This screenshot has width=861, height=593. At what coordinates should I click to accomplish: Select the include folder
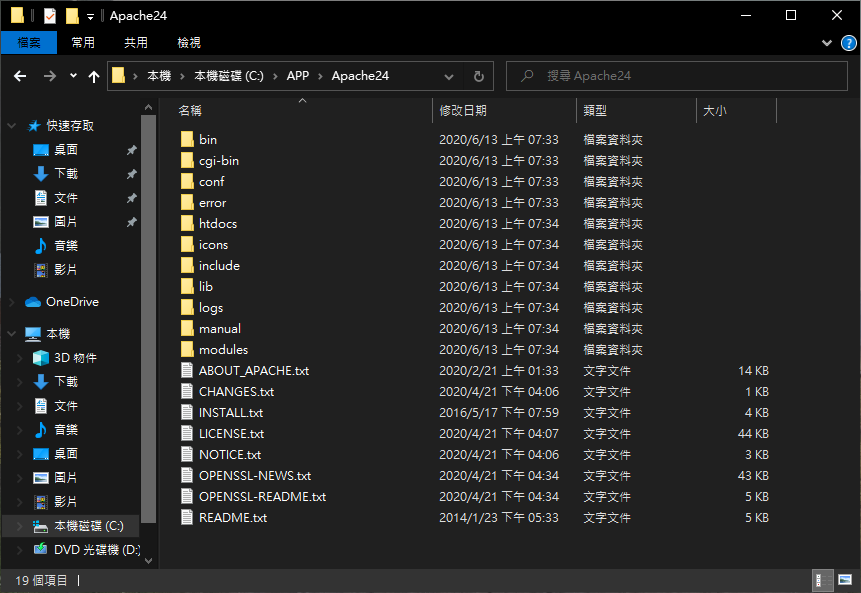click(219, 265)
